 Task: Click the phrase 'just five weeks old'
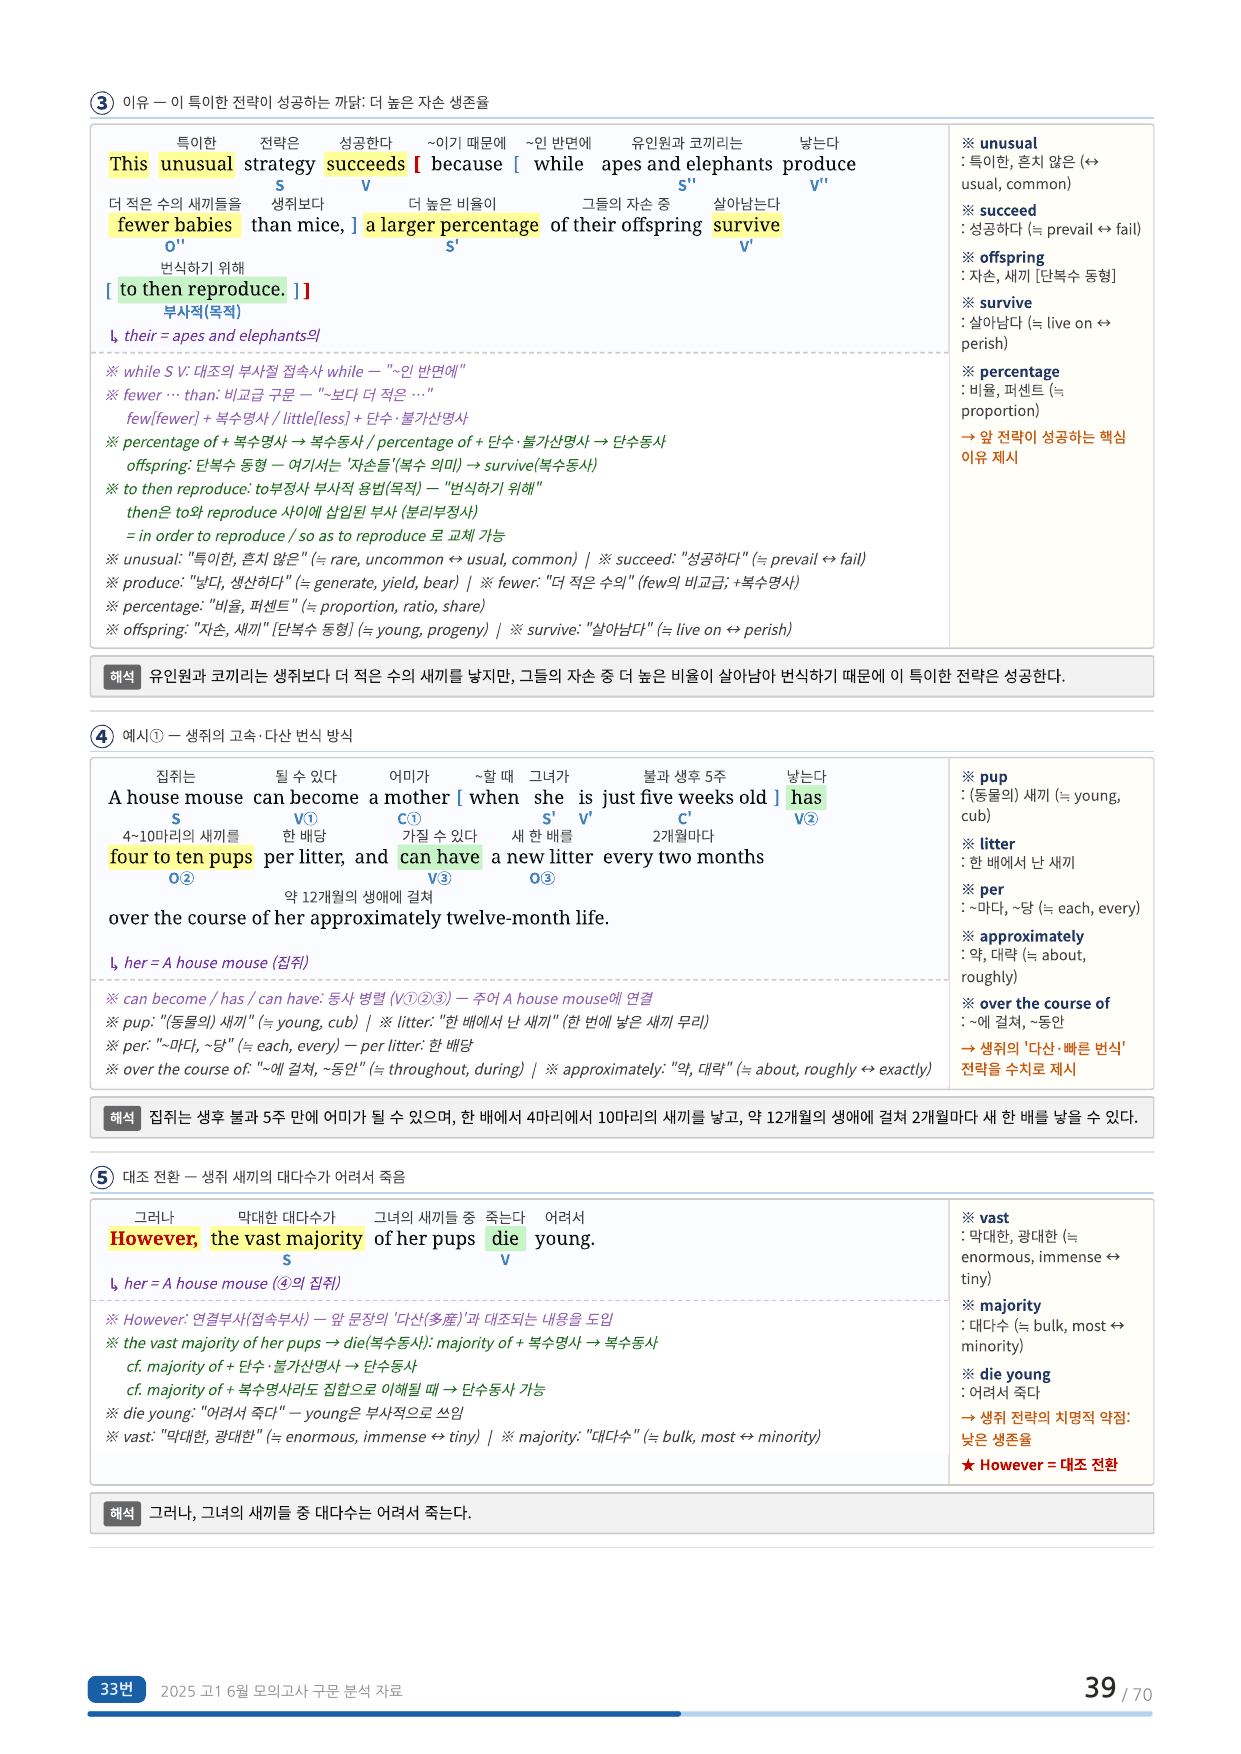(684, 798)
